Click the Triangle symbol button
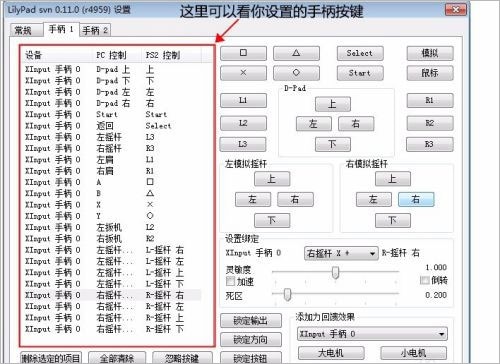Screen dimensions: 500x364 pos(296,53)
